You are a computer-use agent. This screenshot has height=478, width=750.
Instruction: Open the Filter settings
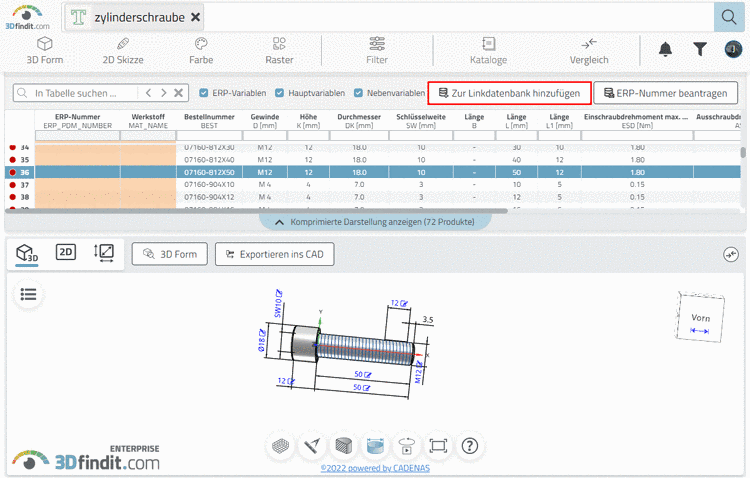point(377,50)
